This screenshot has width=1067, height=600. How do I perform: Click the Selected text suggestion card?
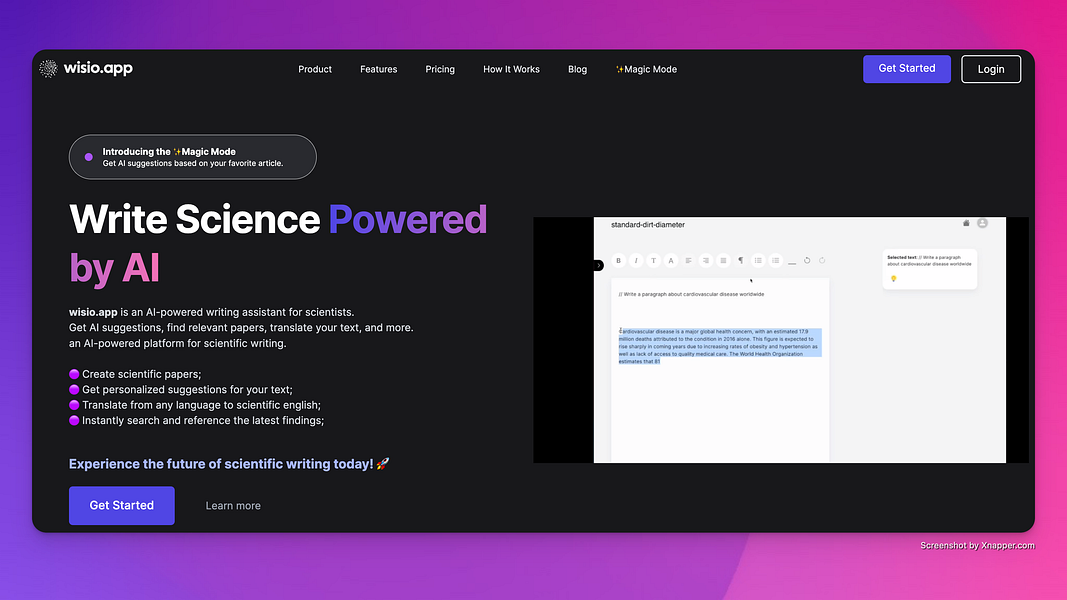coord(930,268)
